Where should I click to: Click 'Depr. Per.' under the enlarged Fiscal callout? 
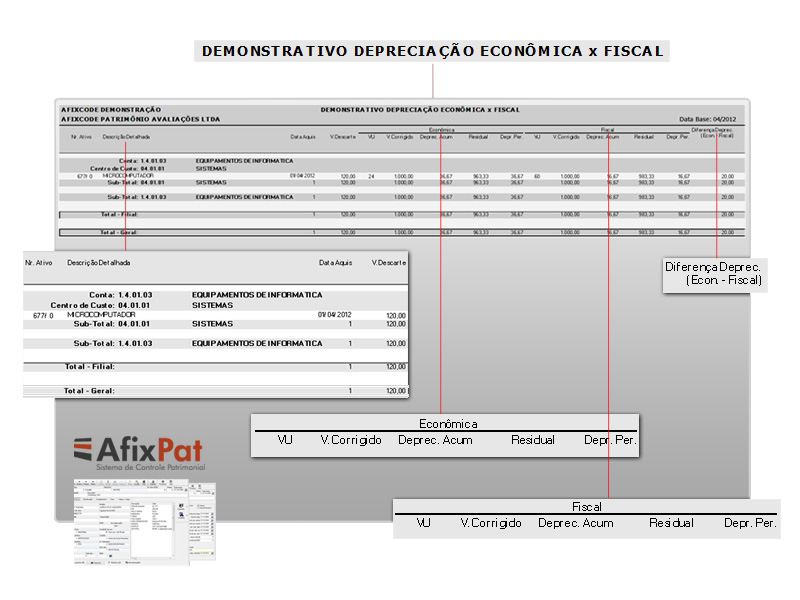[751, 523]
